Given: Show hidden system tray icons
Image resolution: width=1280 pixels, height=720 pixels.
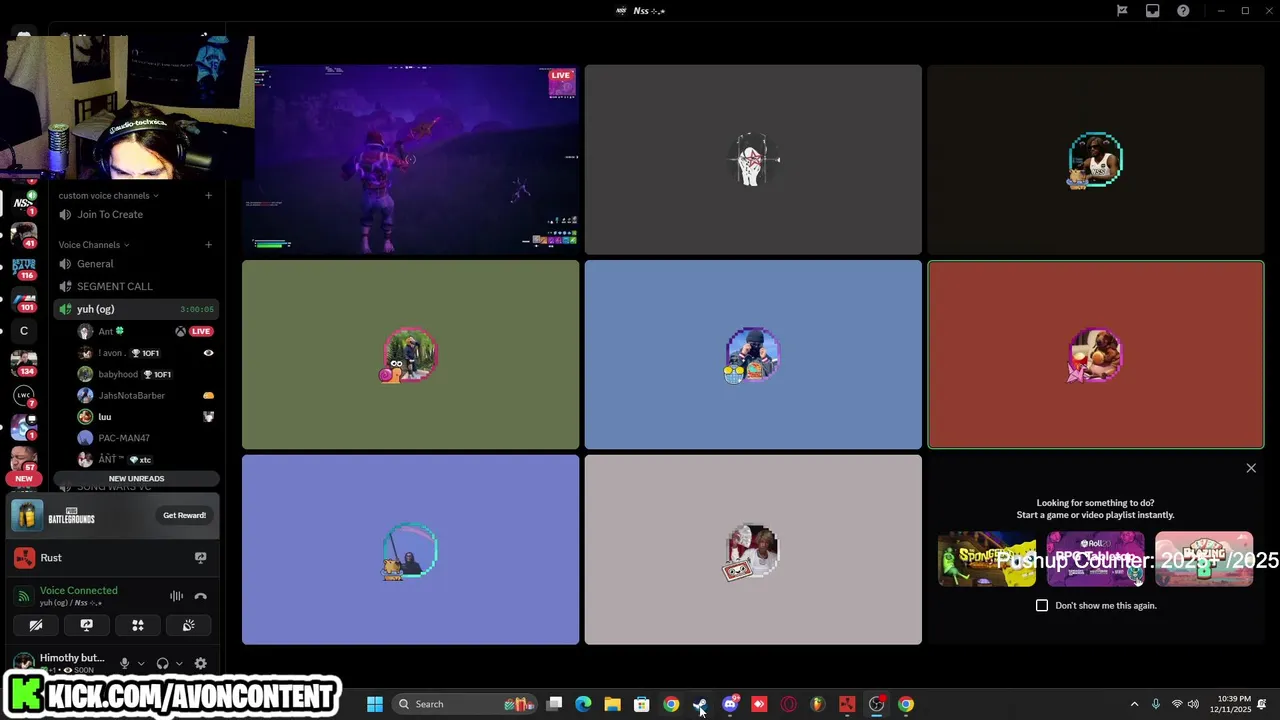Looking at the screenshot, I should click(1134, 704).
